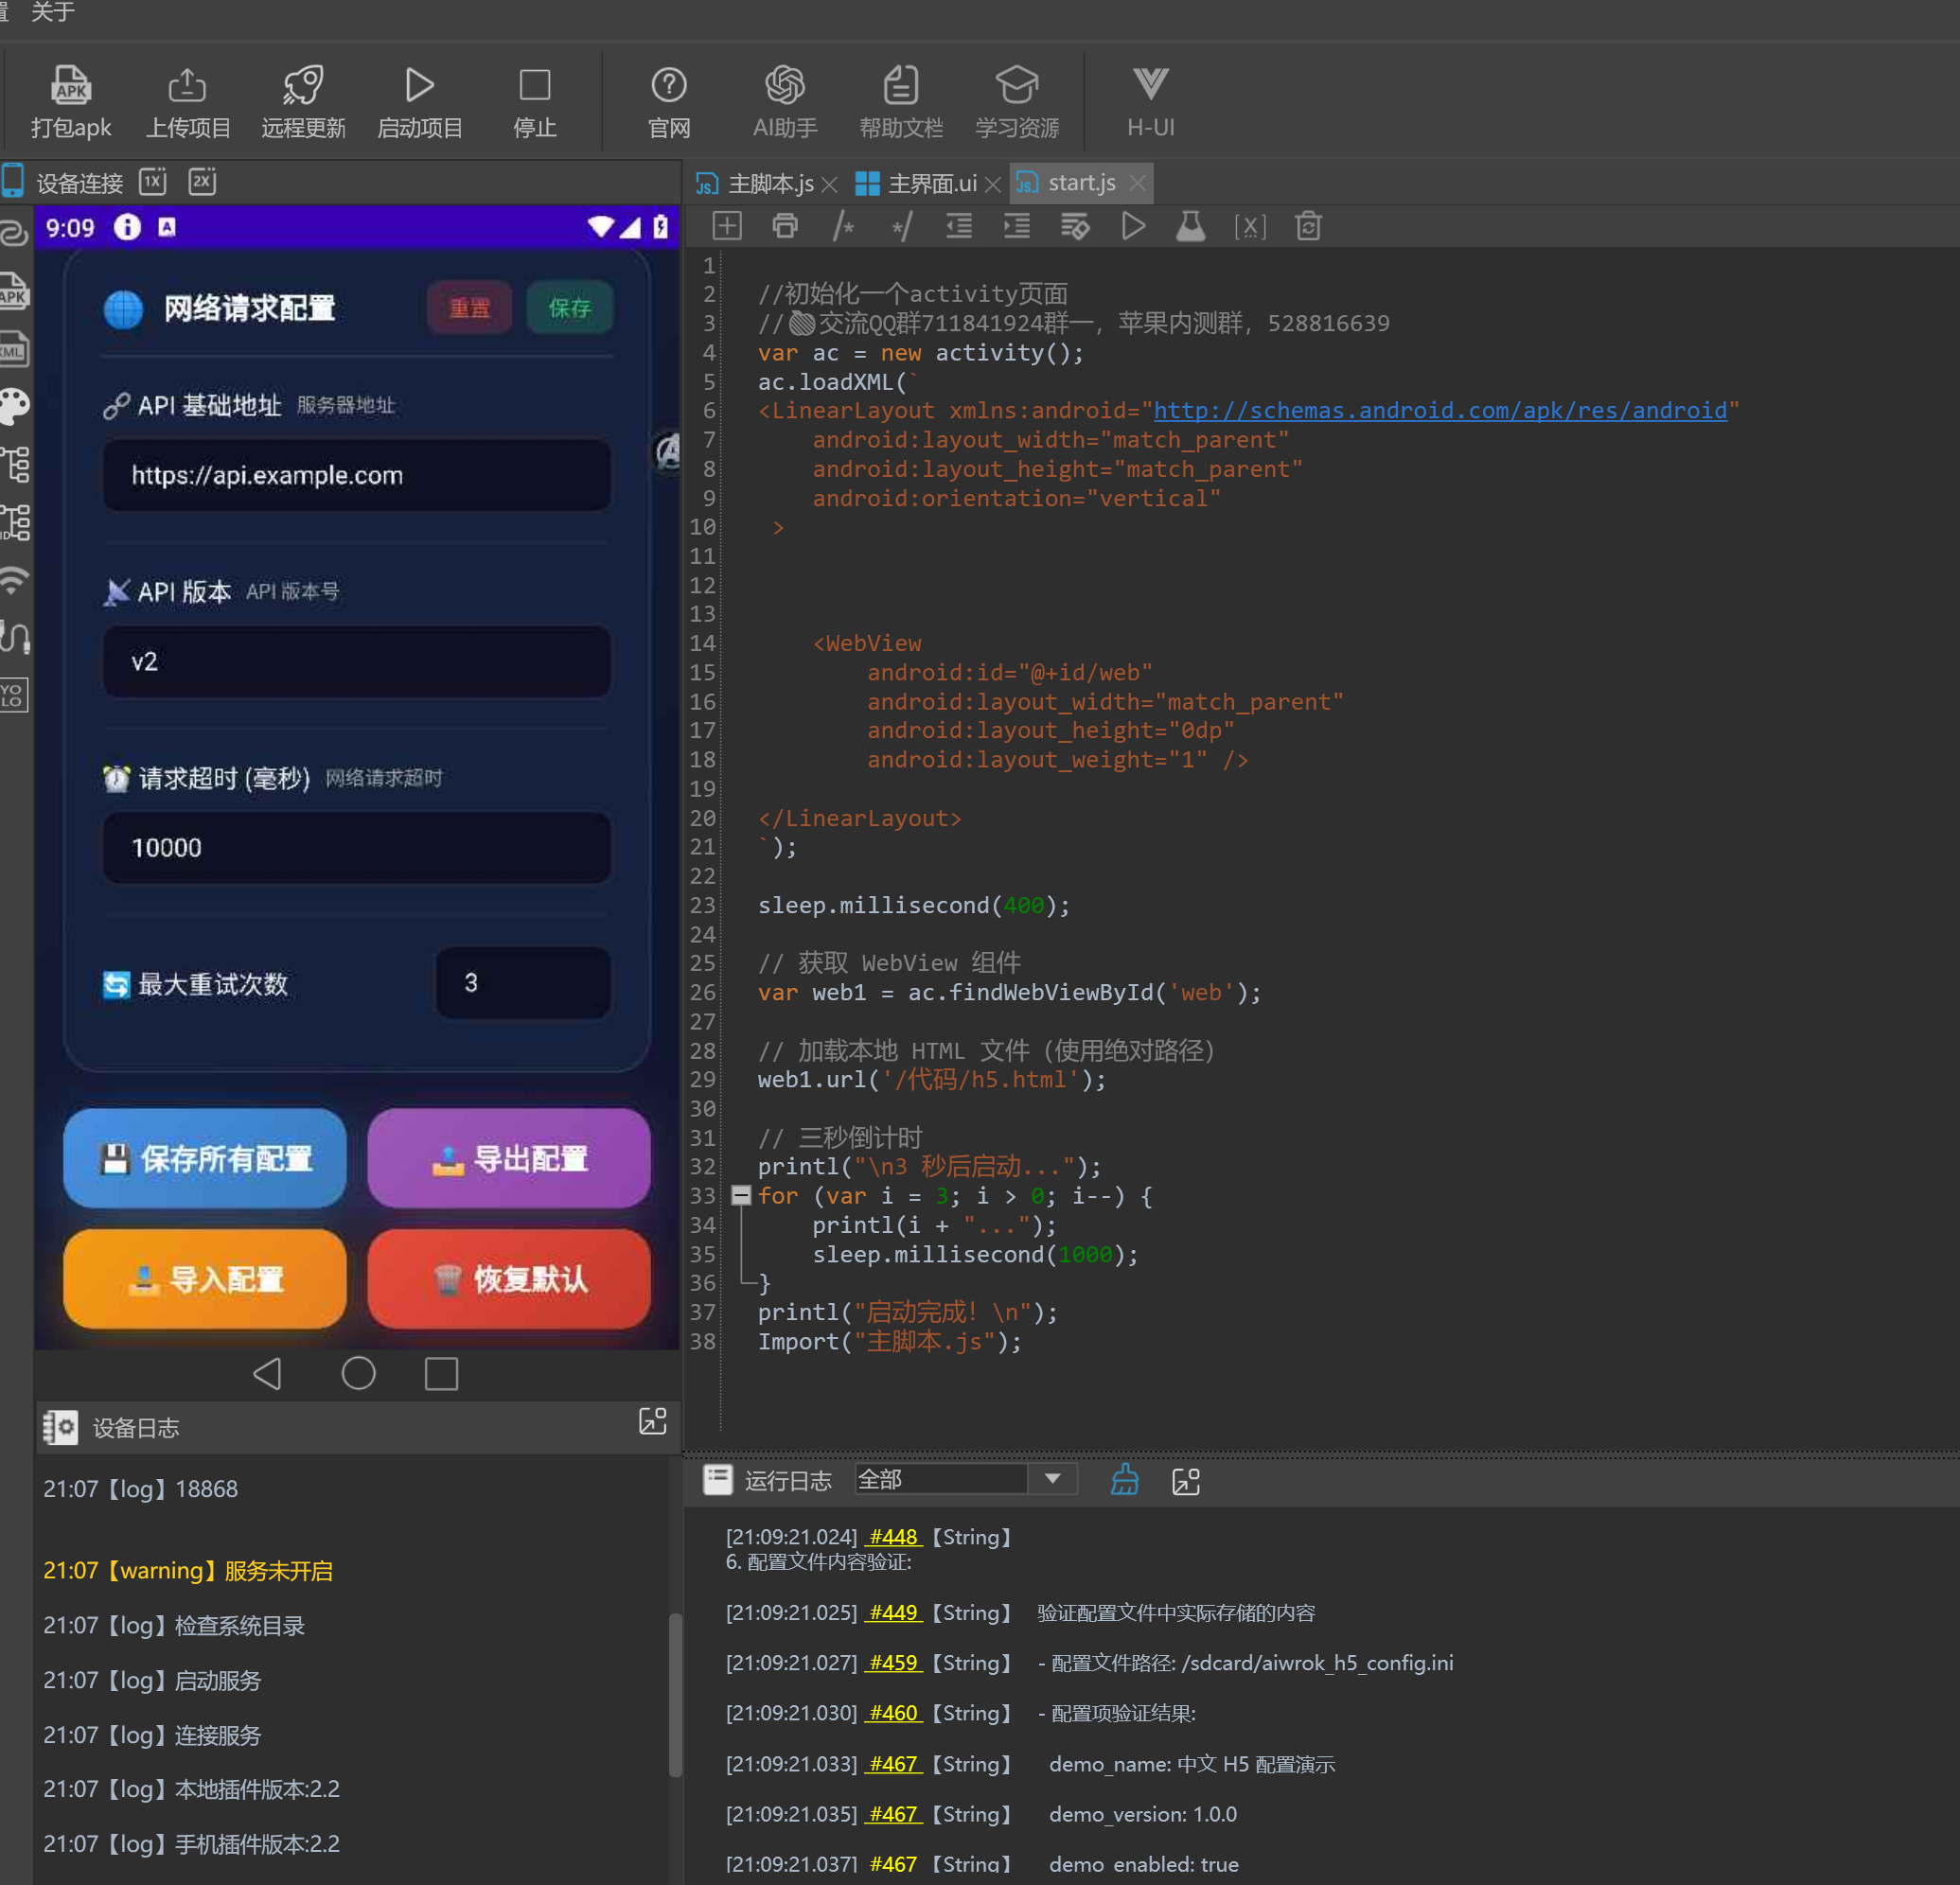Click the increase indent icon
The image size is (1960, 1885).
pyautogui.click(x=1017, y=226)
